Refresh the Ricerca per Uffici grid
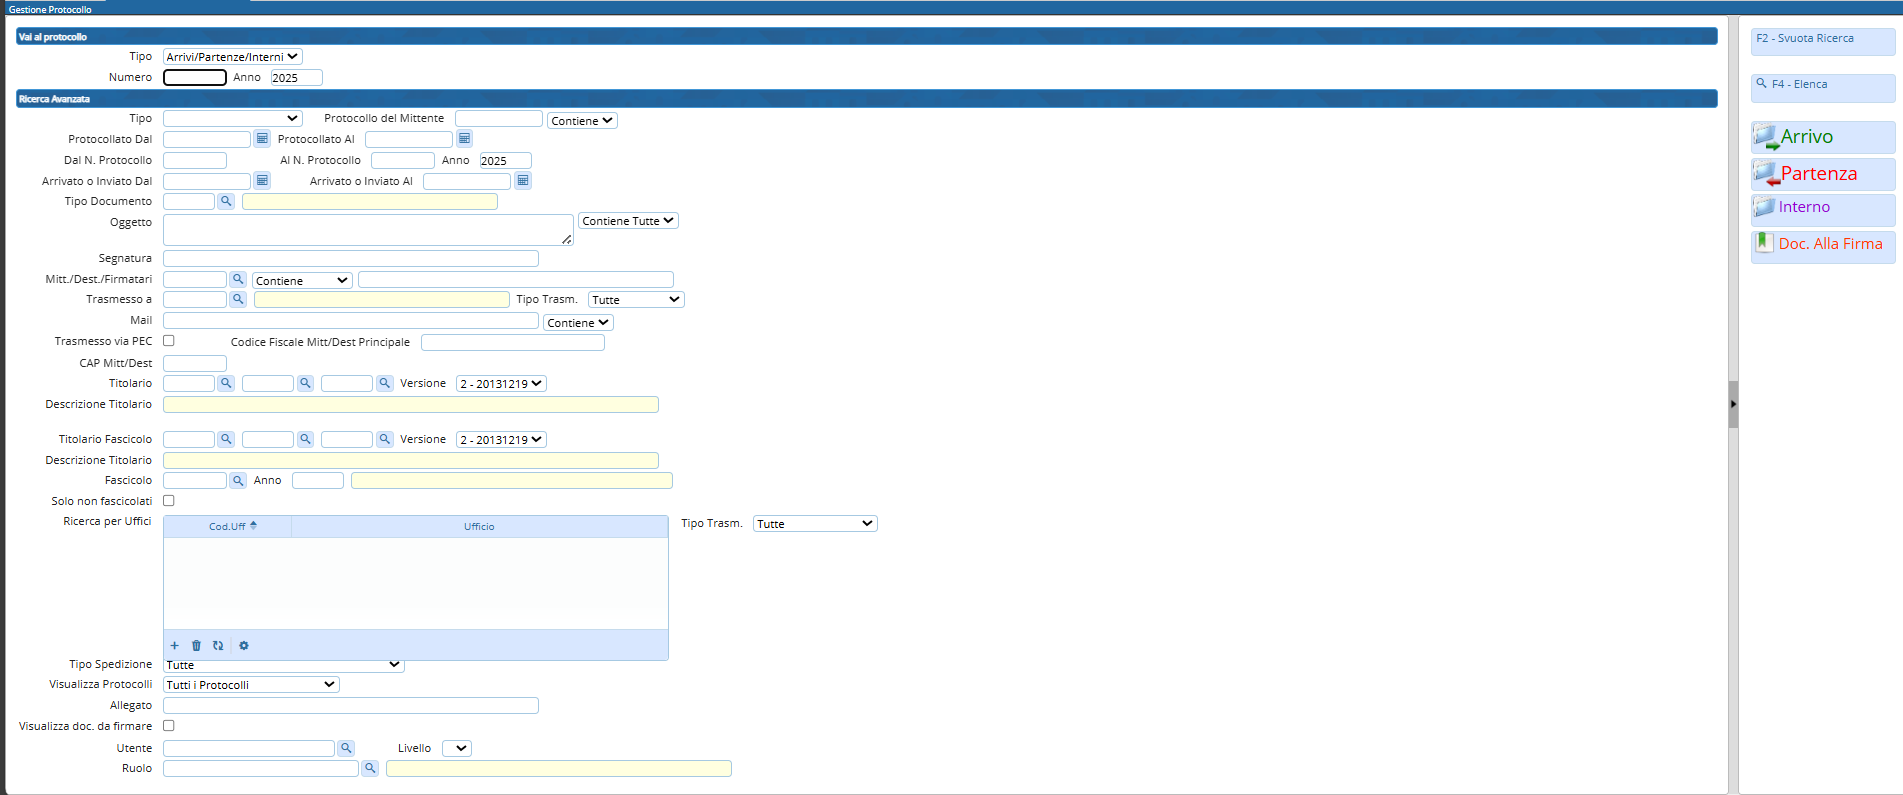Screen dimensions: 1903x795 (x=218, y=646)
